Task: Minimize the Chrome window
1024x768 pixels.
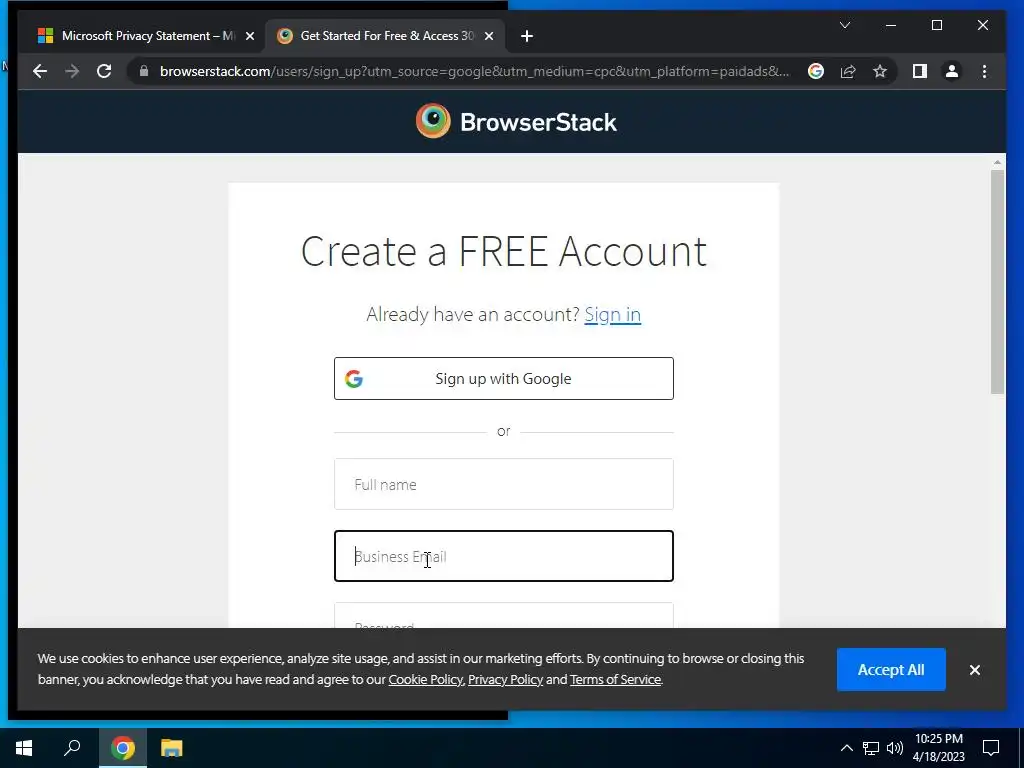Action: pyautogui.click(x=891, y=25)
